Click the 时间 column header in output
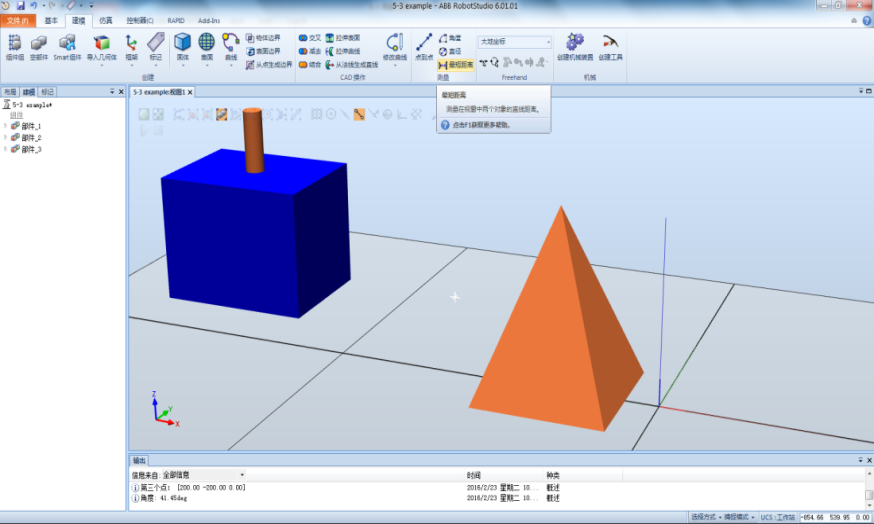874x524 pixels. (x=474, y=476)
